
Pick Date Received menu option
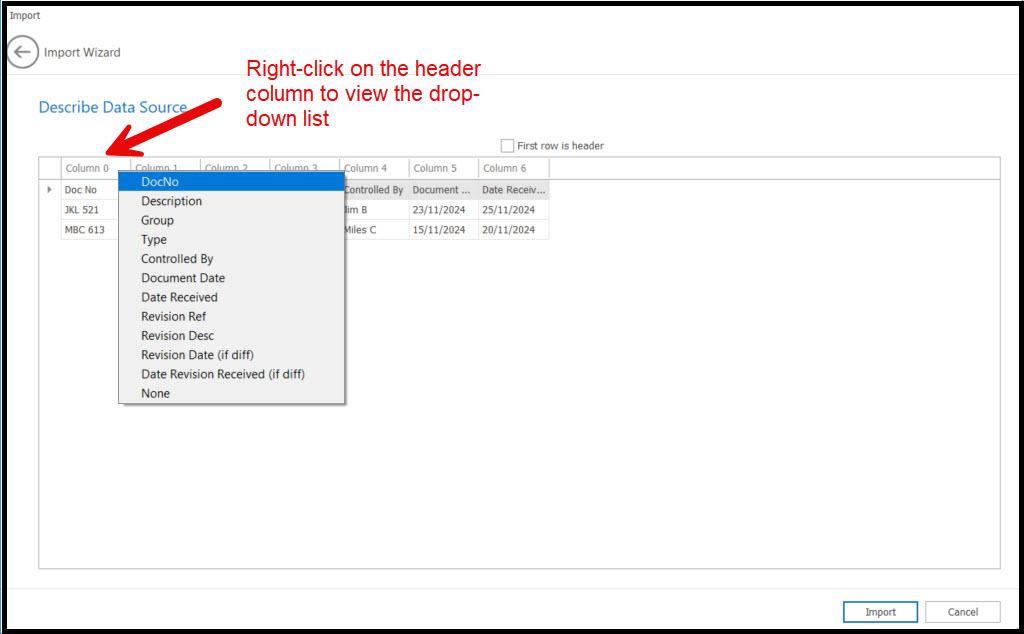pos(179,297)
